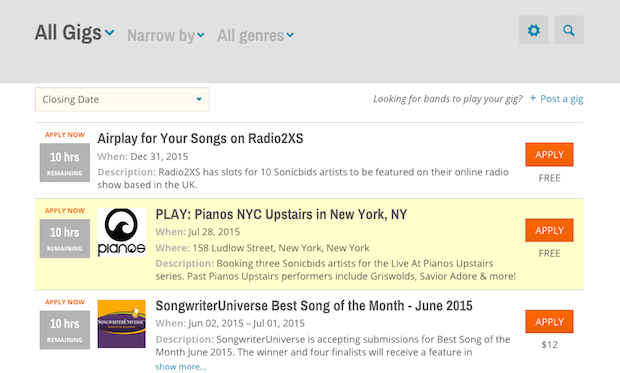Screen dimensions: 620x373
Task: Click the date Dec 31, 2015
Action: 159,157
